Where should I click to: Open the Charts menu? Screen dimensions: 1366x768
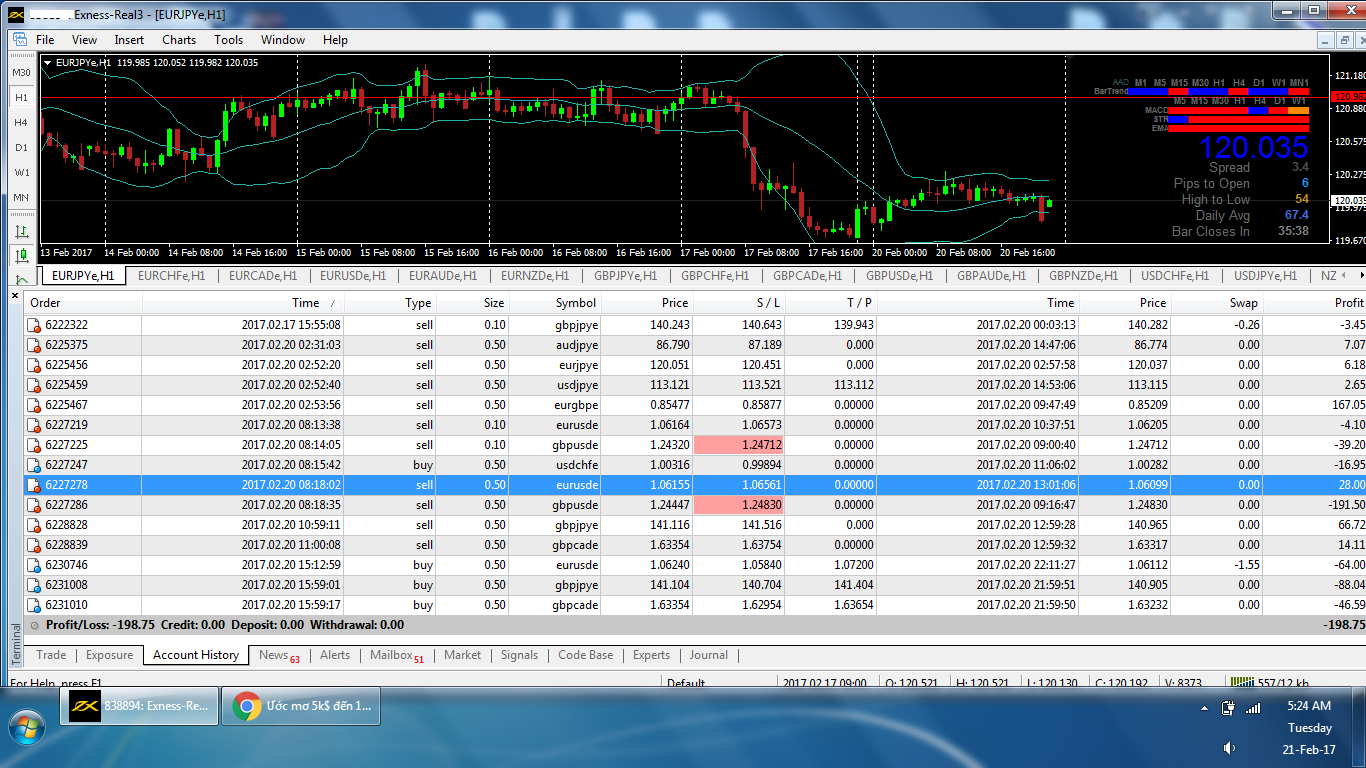click(179, 40)
